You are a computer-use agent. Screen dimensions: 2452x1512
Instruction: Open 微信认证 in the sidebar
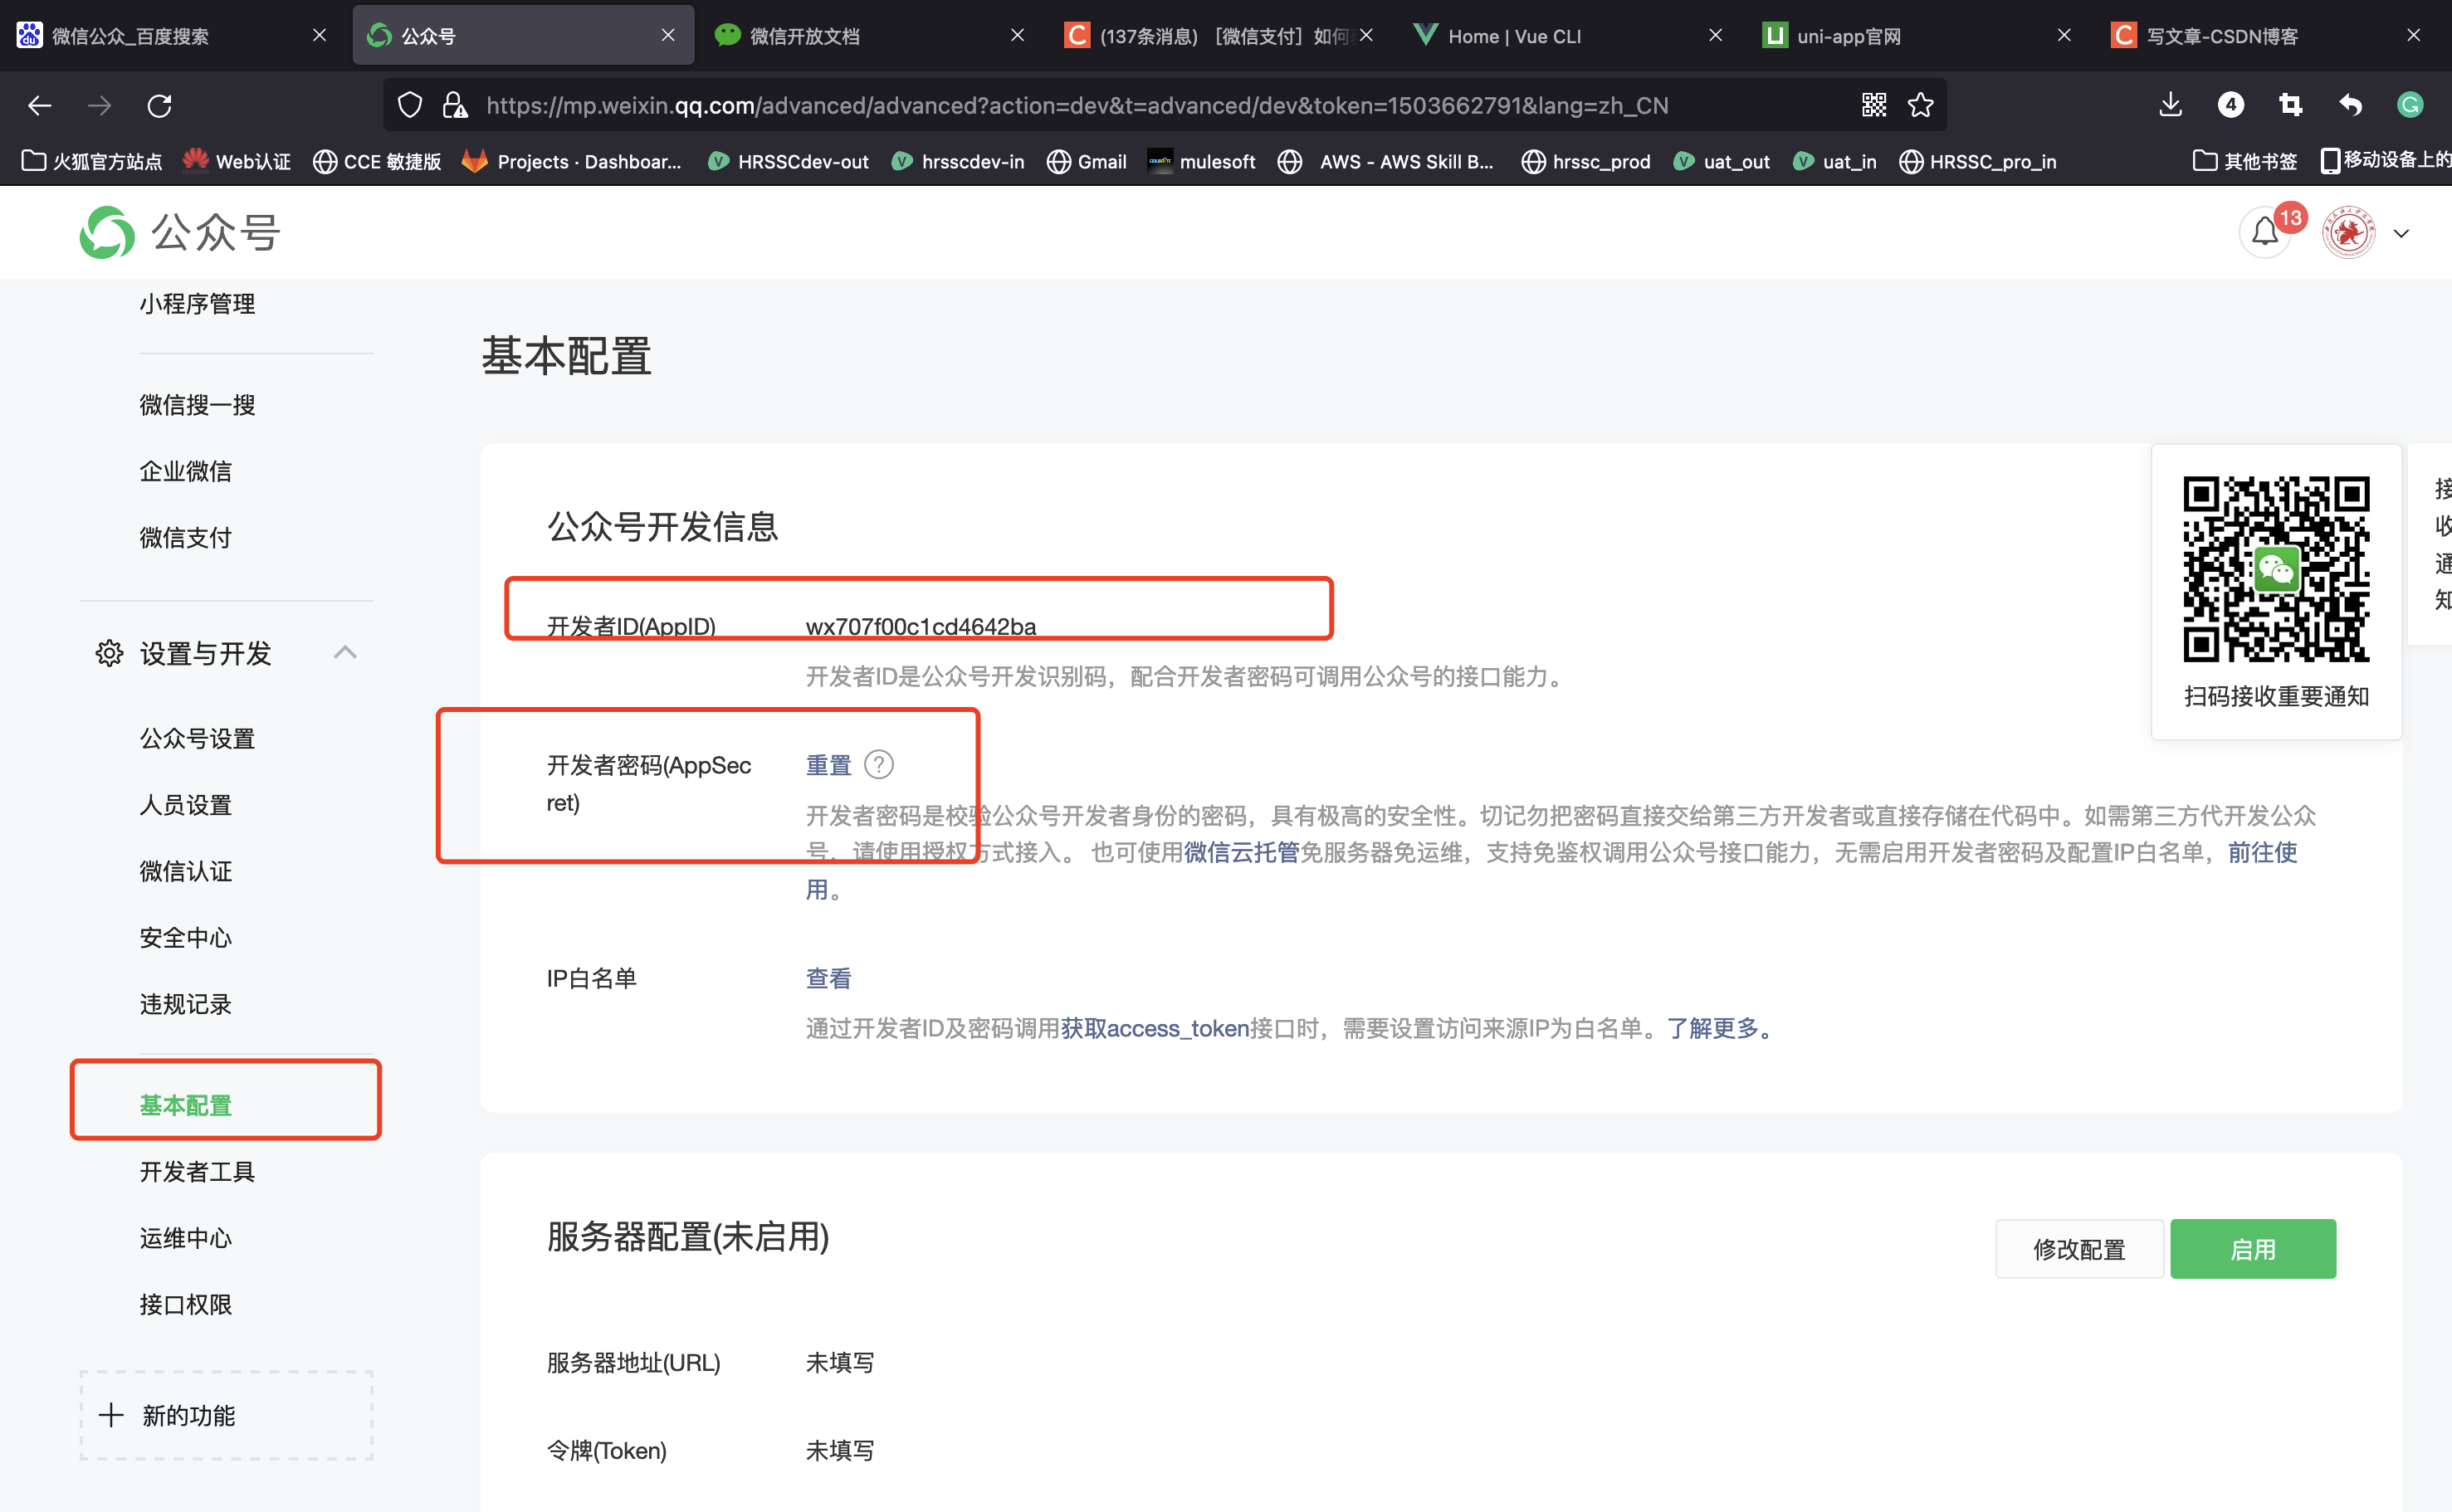pyautogui.click(x=185, y=871)
